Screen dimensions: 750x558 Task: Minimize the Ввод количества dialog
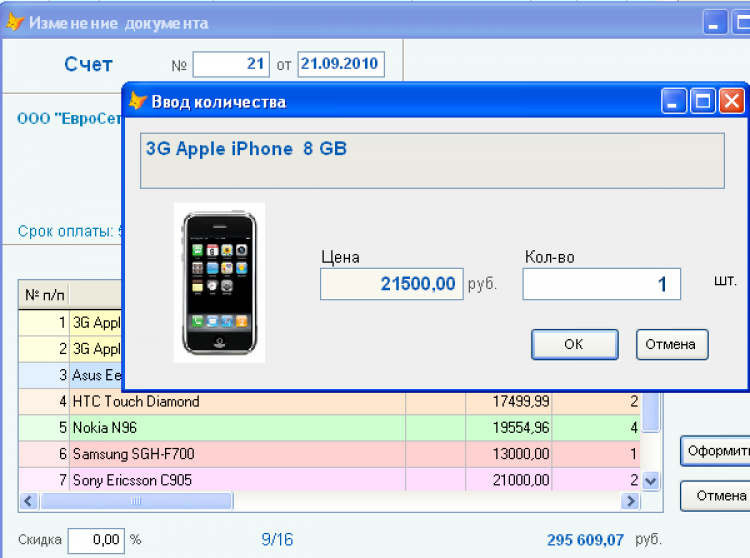pyautogui.click(x=673, y=101)
